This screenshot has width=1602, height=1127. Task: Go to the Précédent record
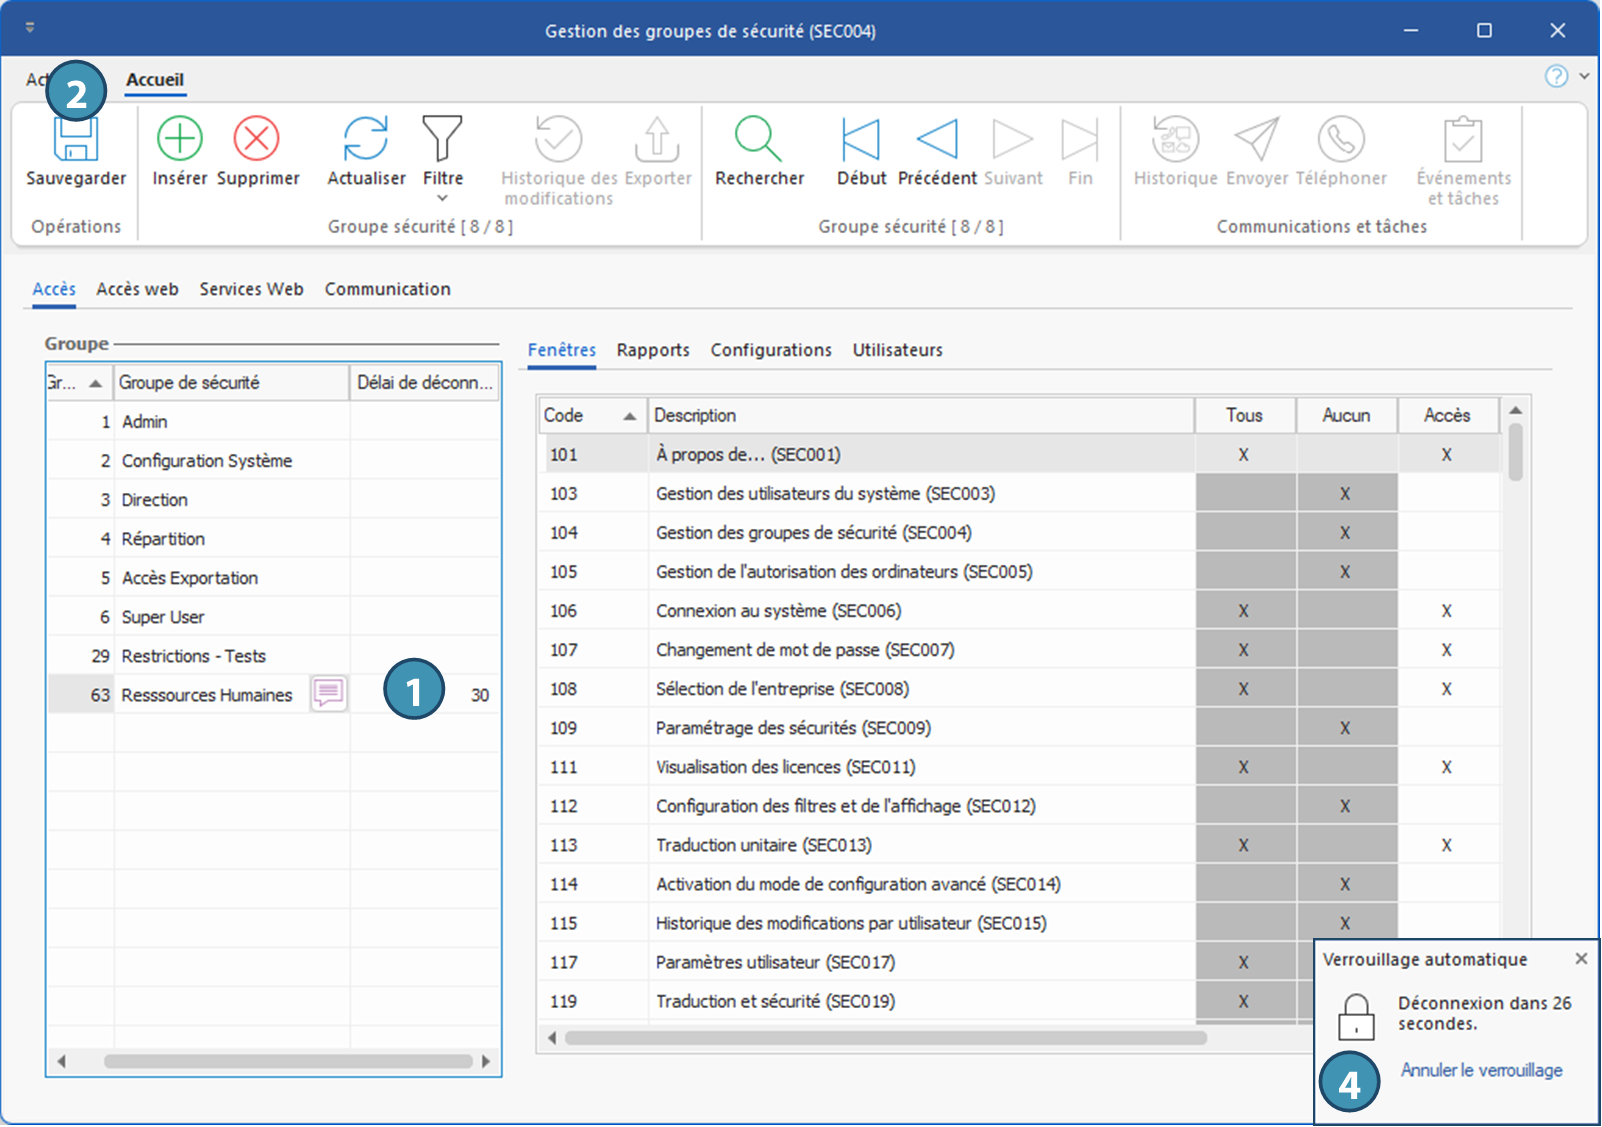pyautogui.click(x=937, y=139)
